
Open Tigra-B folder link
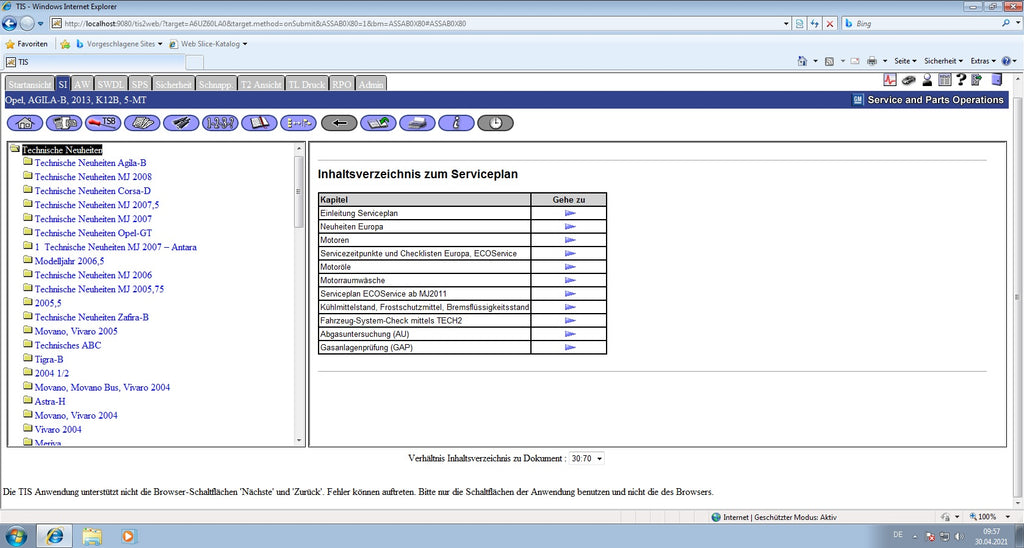coord(49,359)
